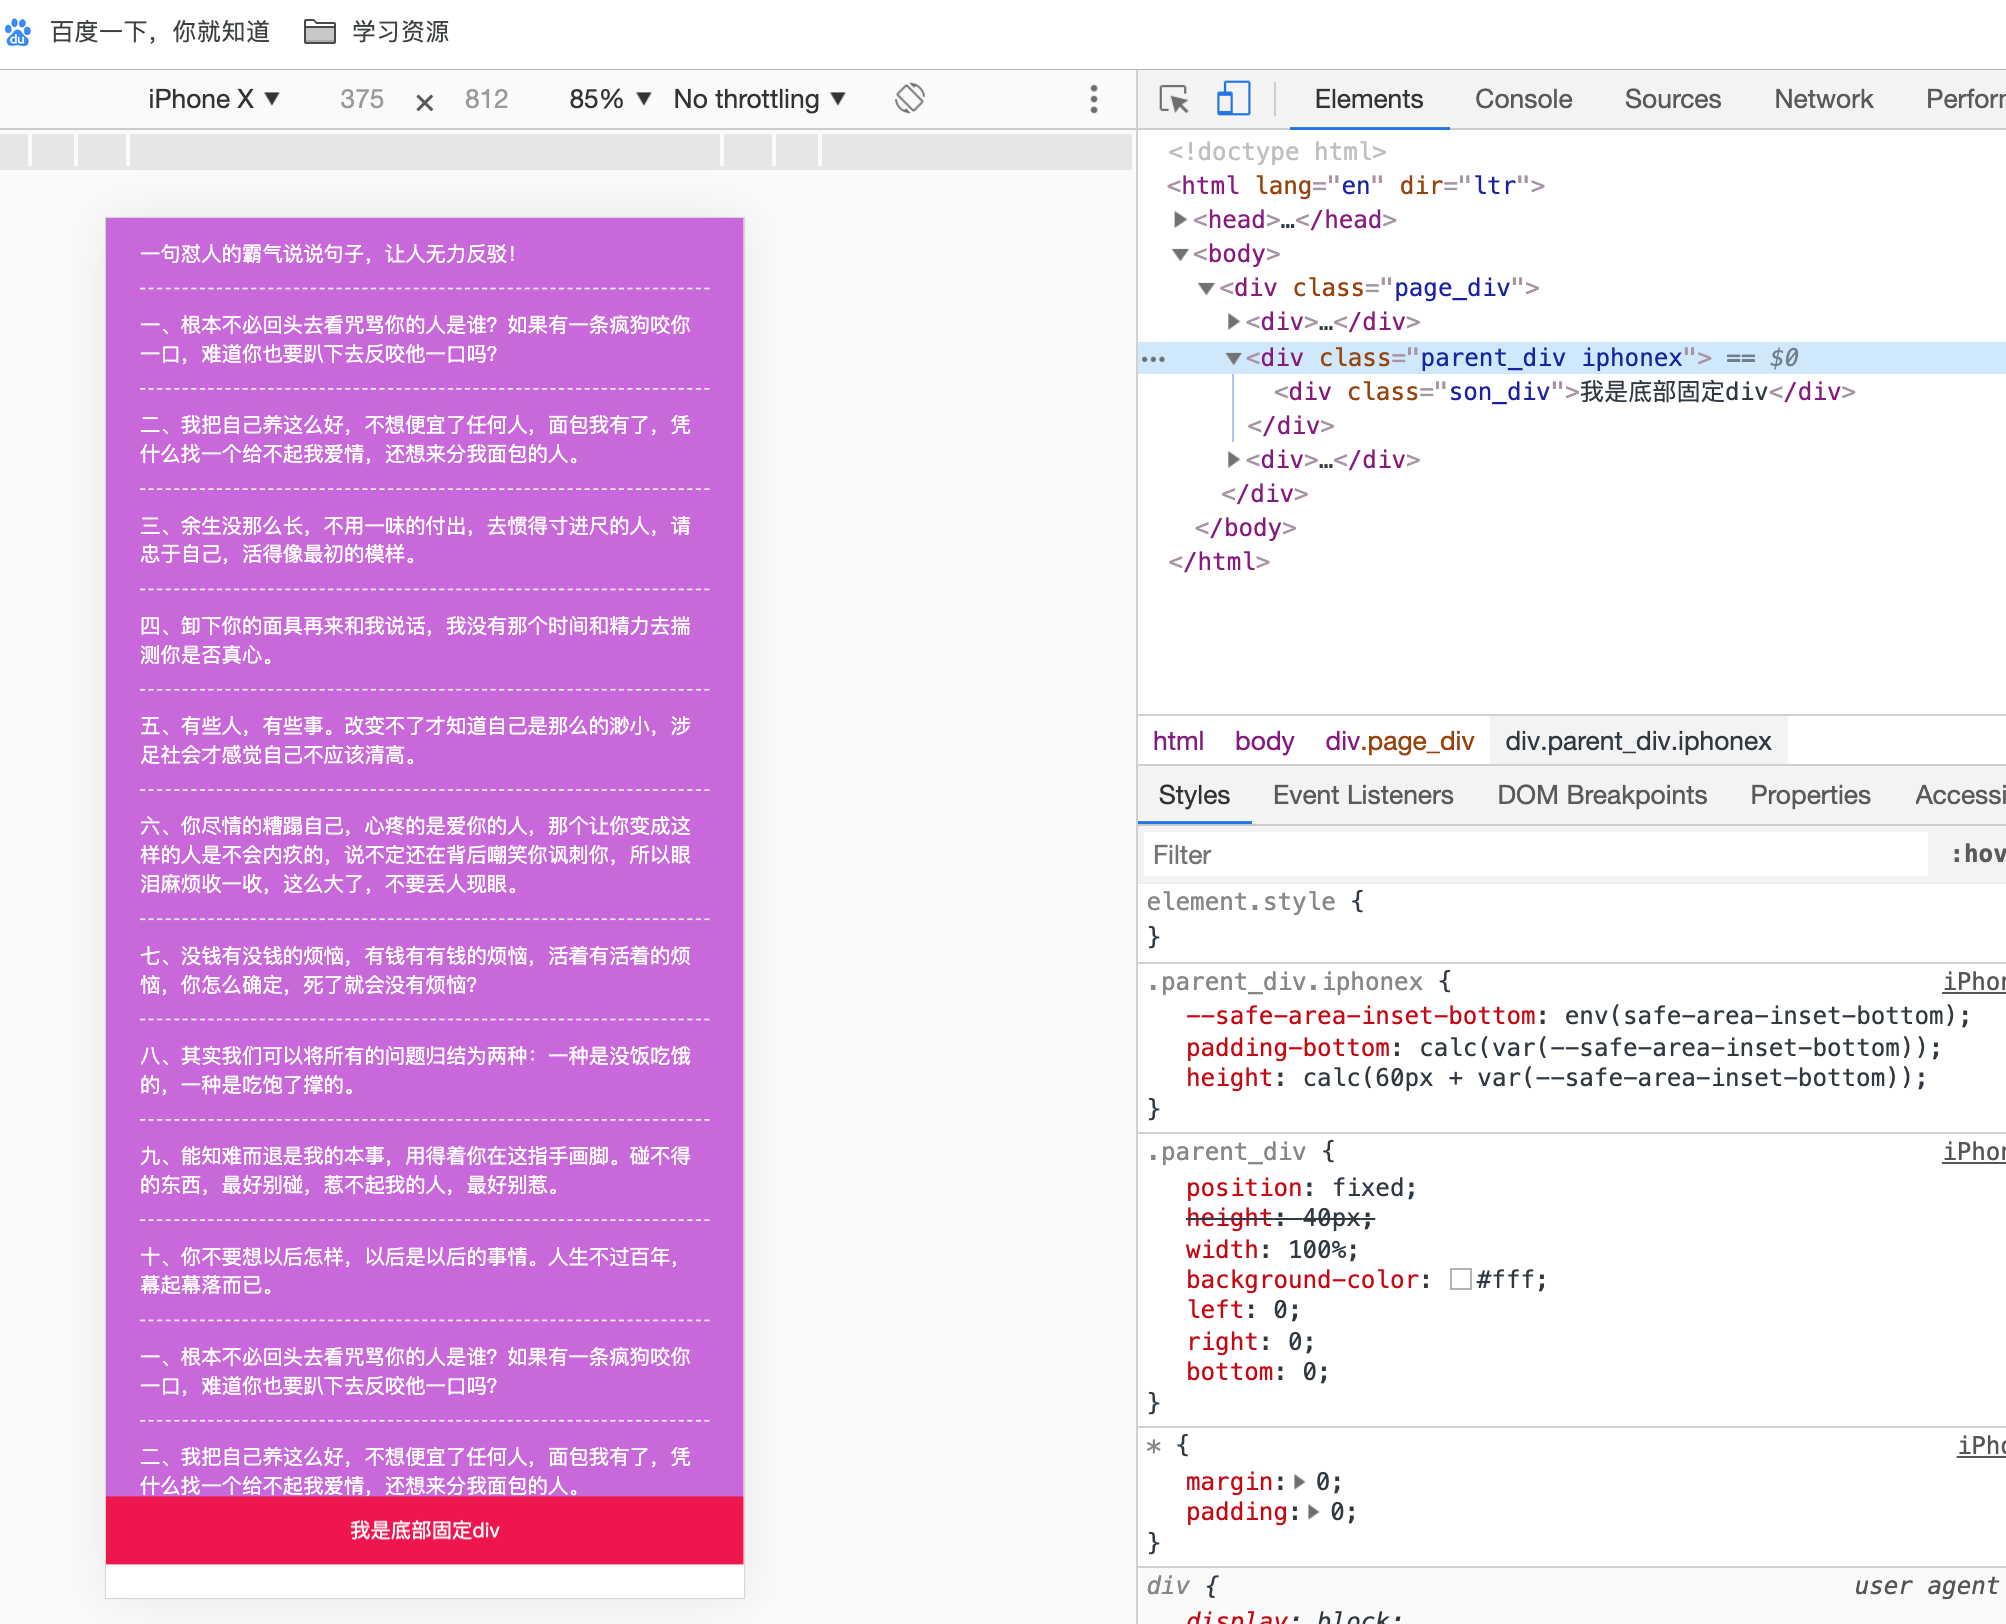This screenshot has width=2006, height=1624.
Task: Collapse the body element node
Action: point(1180,254)
